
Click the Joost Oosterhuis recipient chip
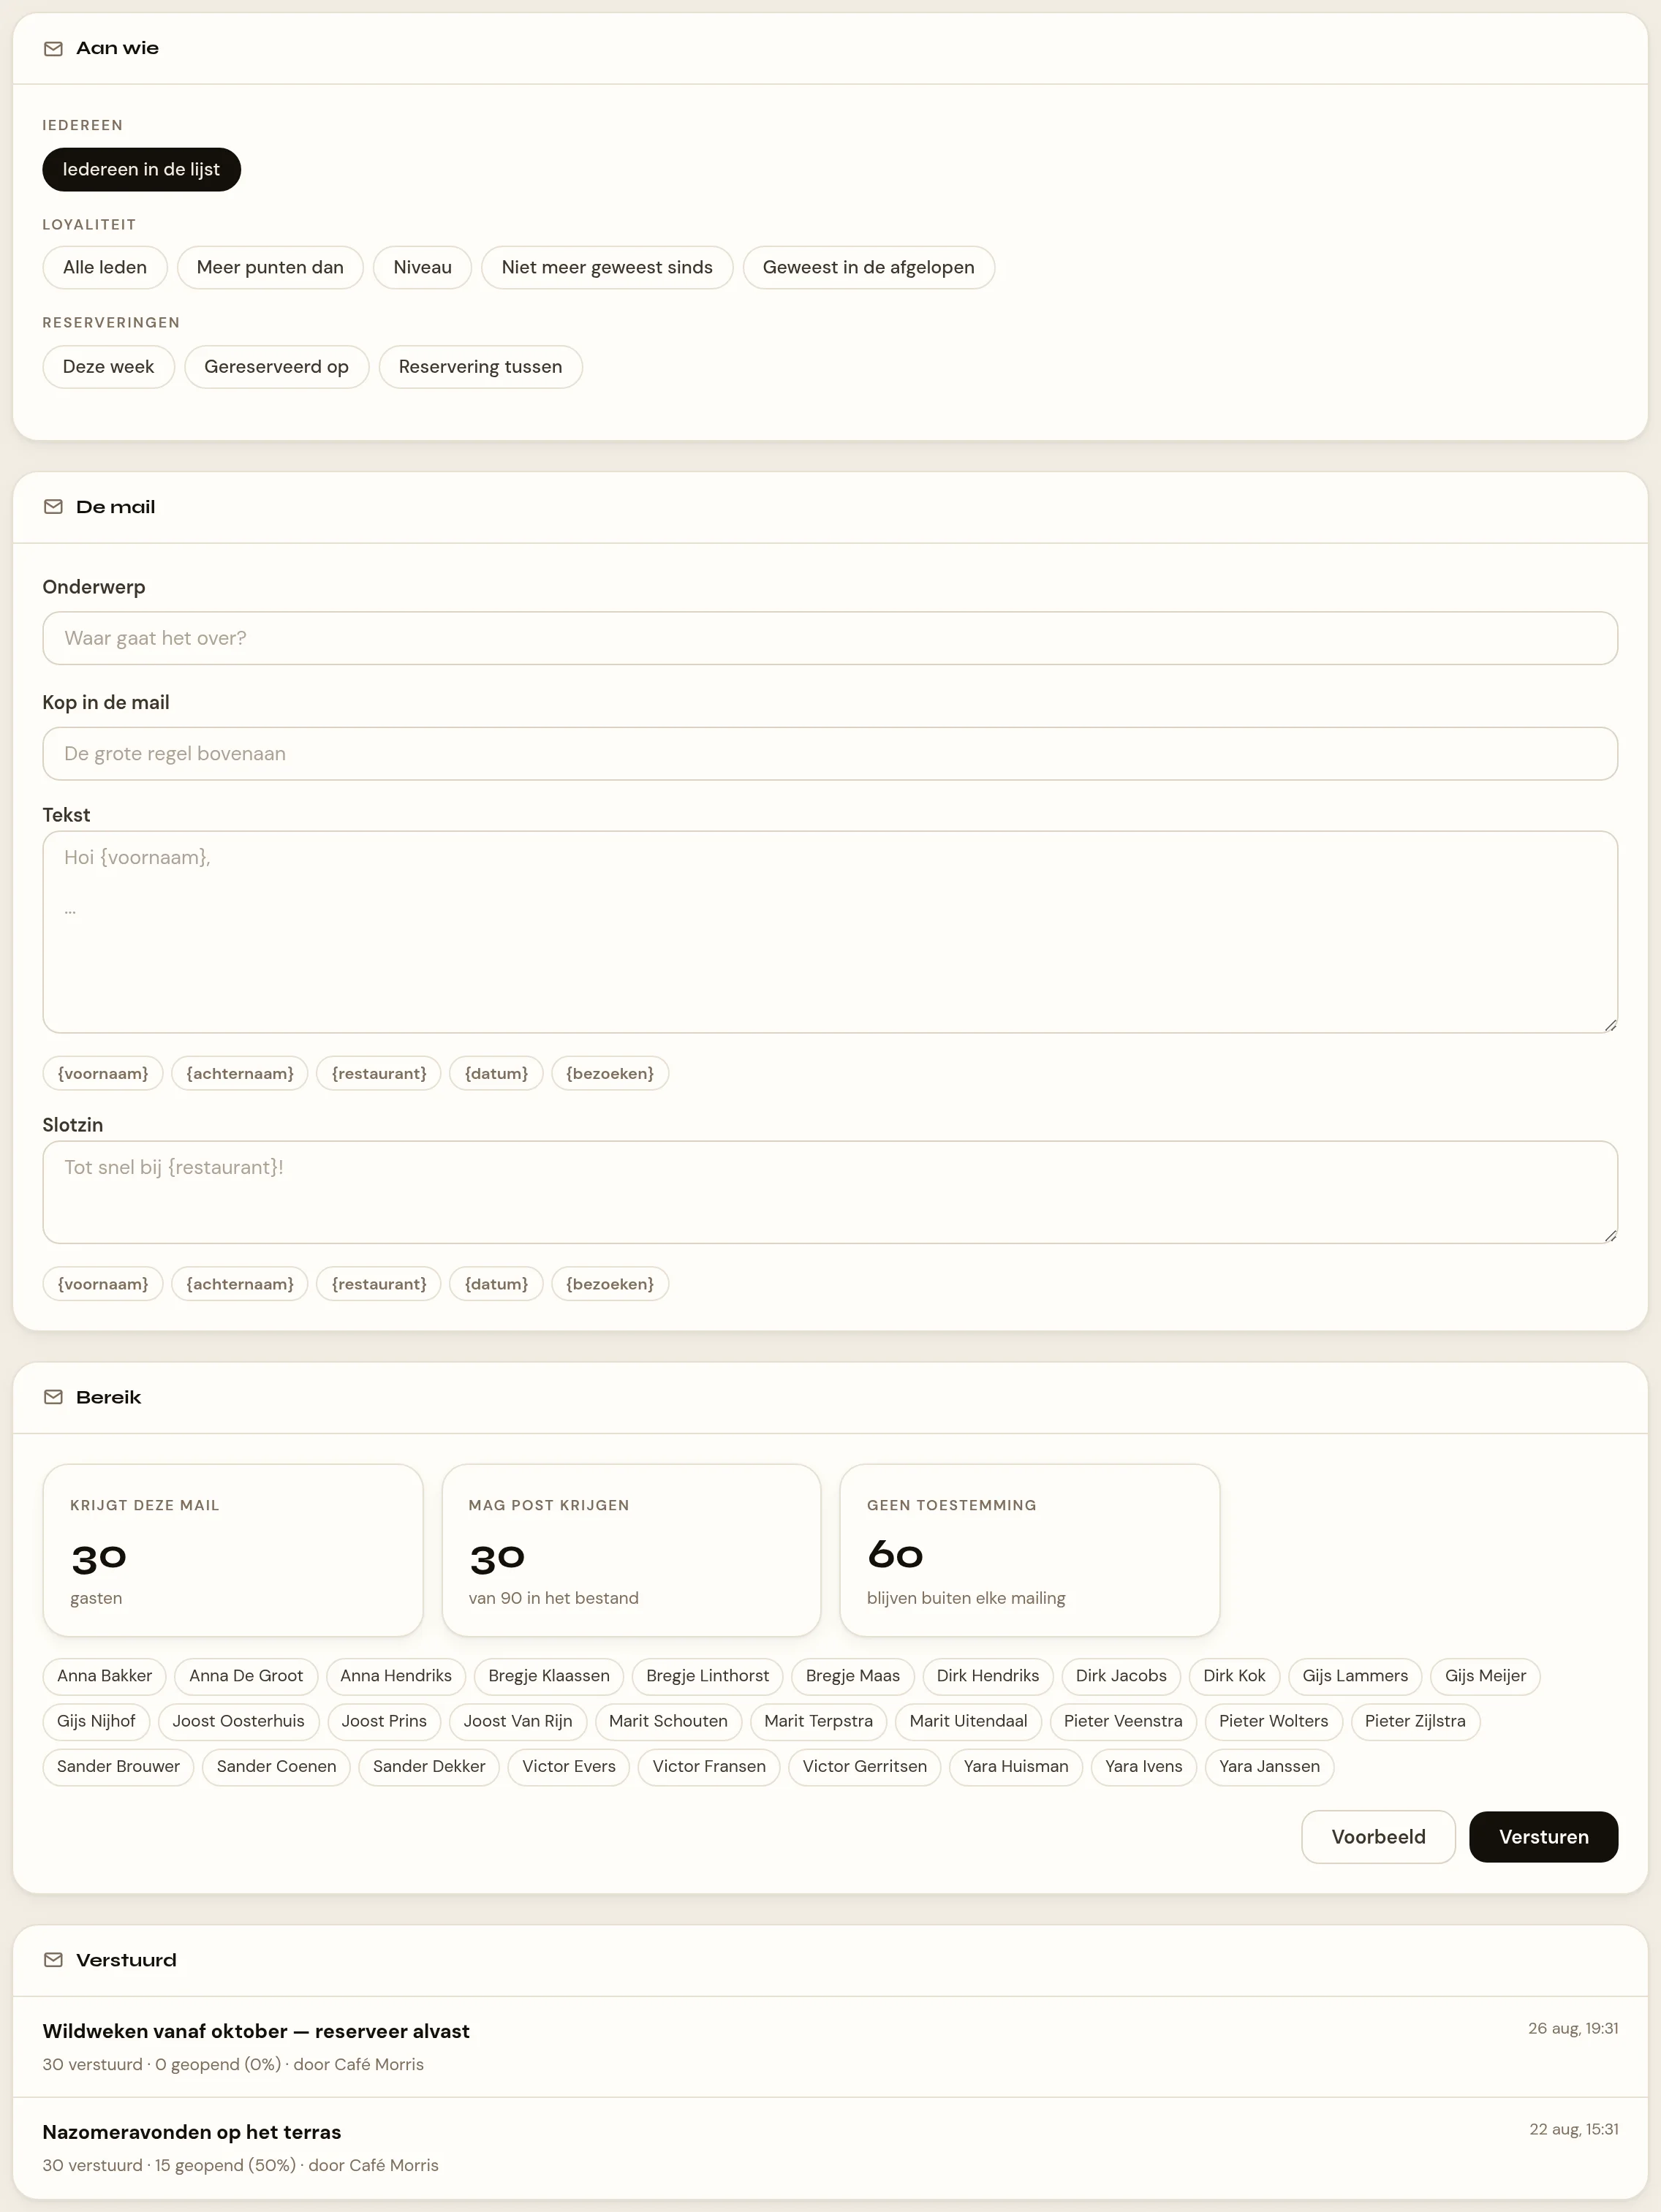pyautogui.click(x=238, y=1721)
